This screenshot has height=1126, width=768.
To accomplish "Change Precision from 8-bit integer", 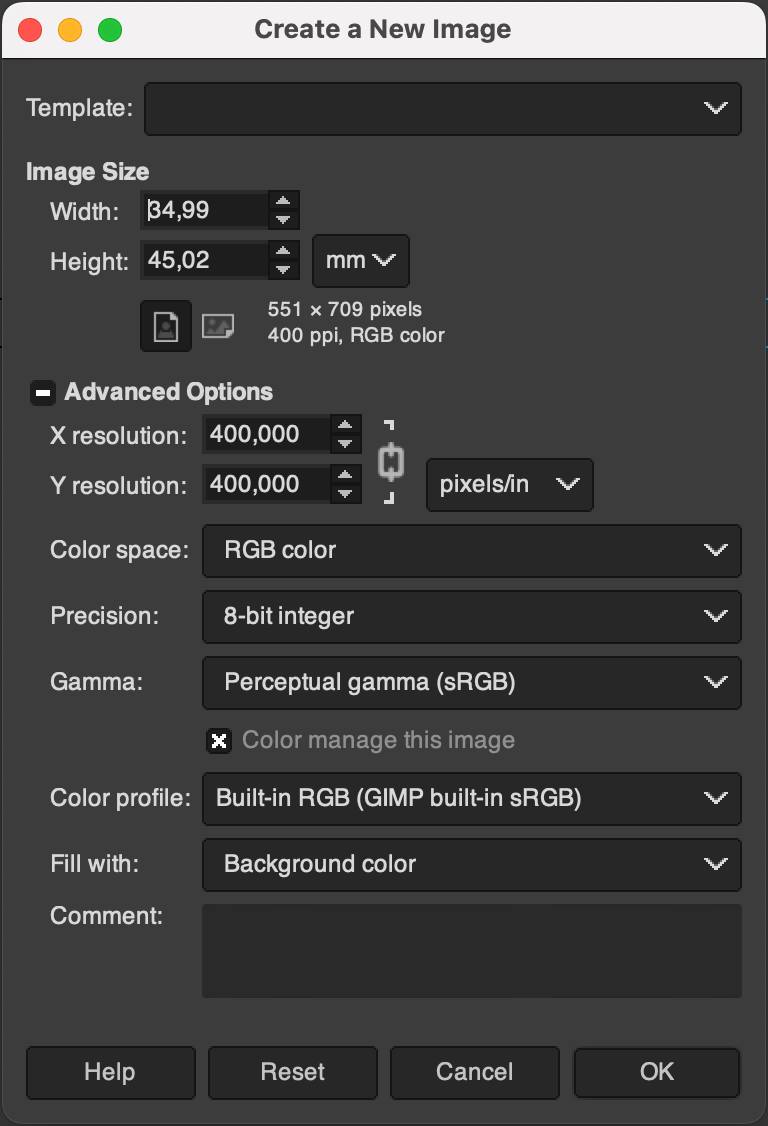I will [x=471, y=617].
